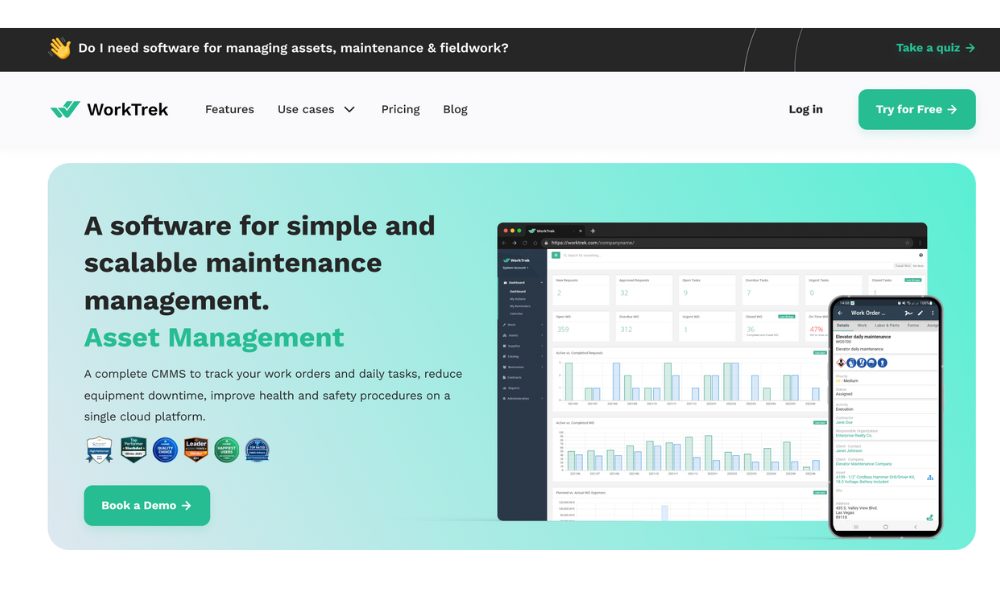This screenshot has width=1000, height=600.
Task: Expand the Use cases dropdown chevron
Action: click(349, 110)
